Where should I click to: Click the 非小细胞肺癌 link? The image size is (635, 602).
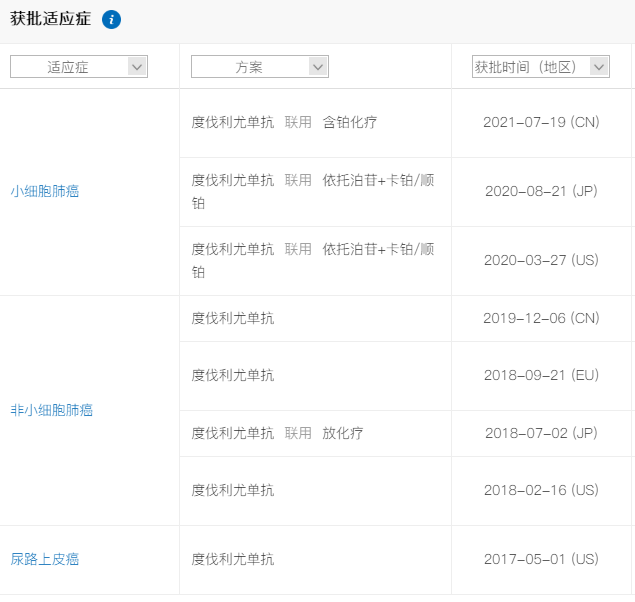(x=52, y=410)
